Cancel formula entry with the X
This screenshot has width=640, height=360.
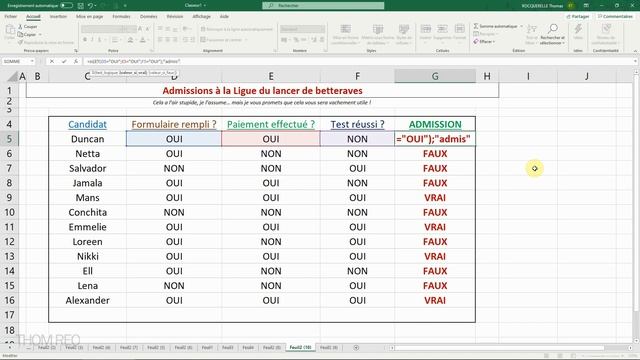pos(52,62)
